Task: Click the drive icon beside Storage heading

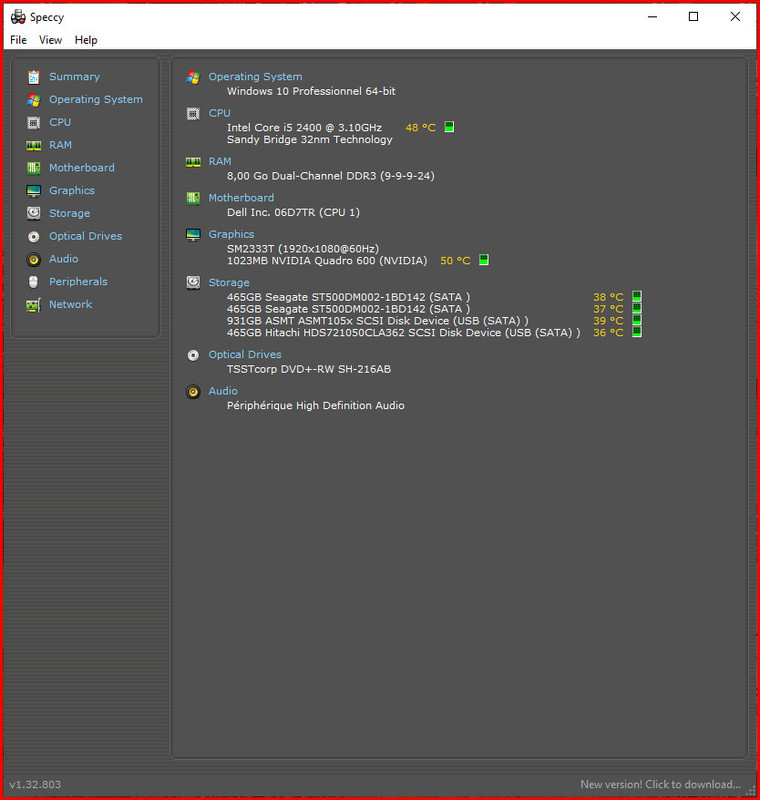Action: pyautogui.click(x=193, y=283)
